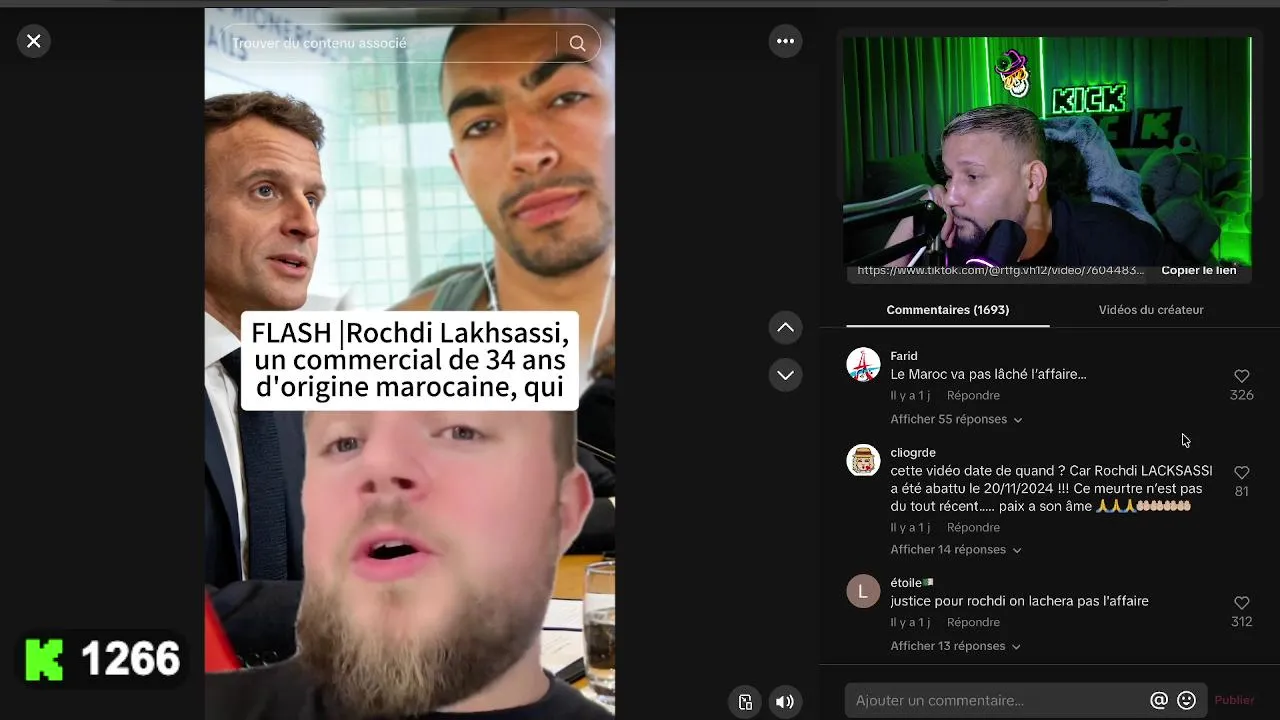Toggle the auto-scroll icon beside volume
This screenshot has height=720, width=1280.
coord(745,701)
